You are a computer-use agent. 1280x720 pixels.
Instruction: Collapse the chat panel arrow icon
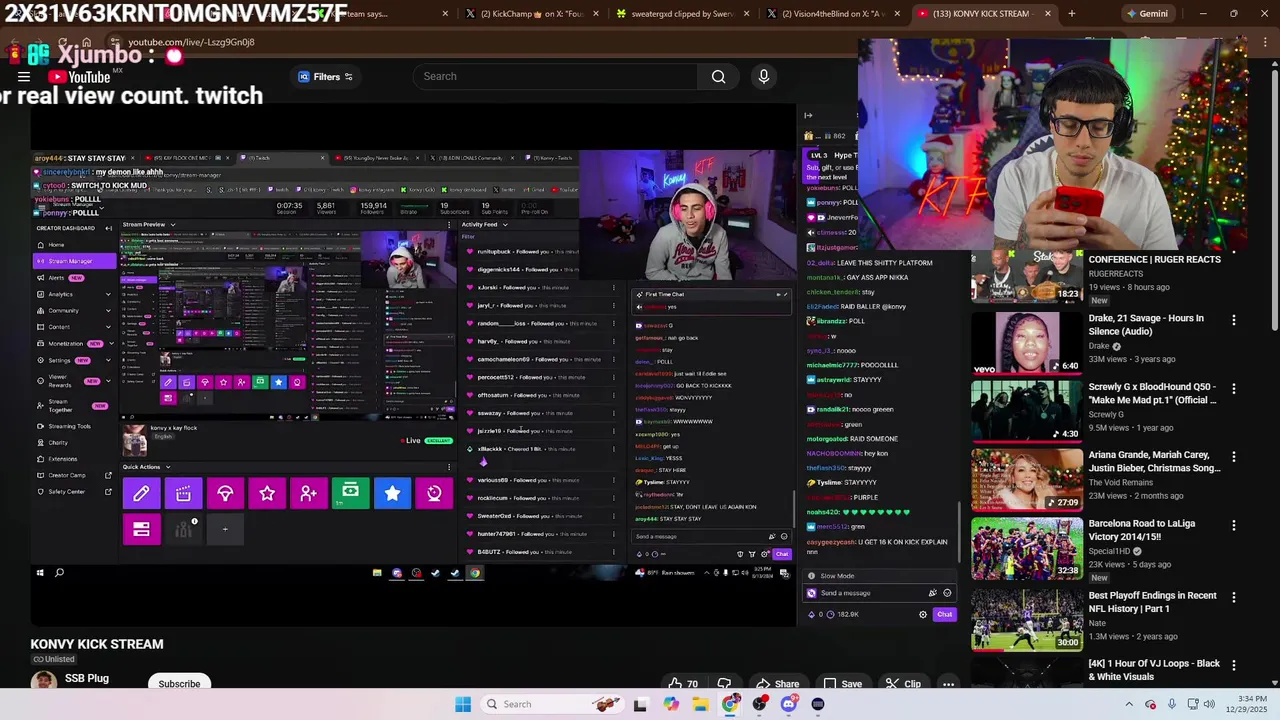(808, 115)
